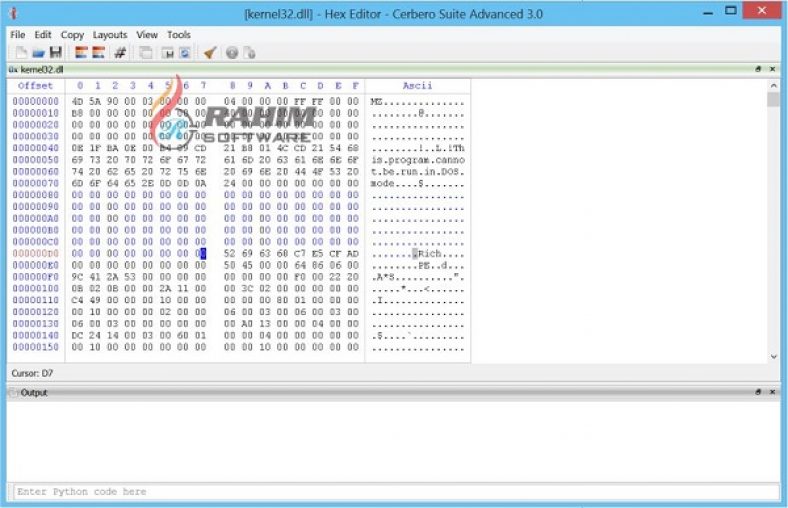Click the 'Cursor: D7' status text

[32, 373]
